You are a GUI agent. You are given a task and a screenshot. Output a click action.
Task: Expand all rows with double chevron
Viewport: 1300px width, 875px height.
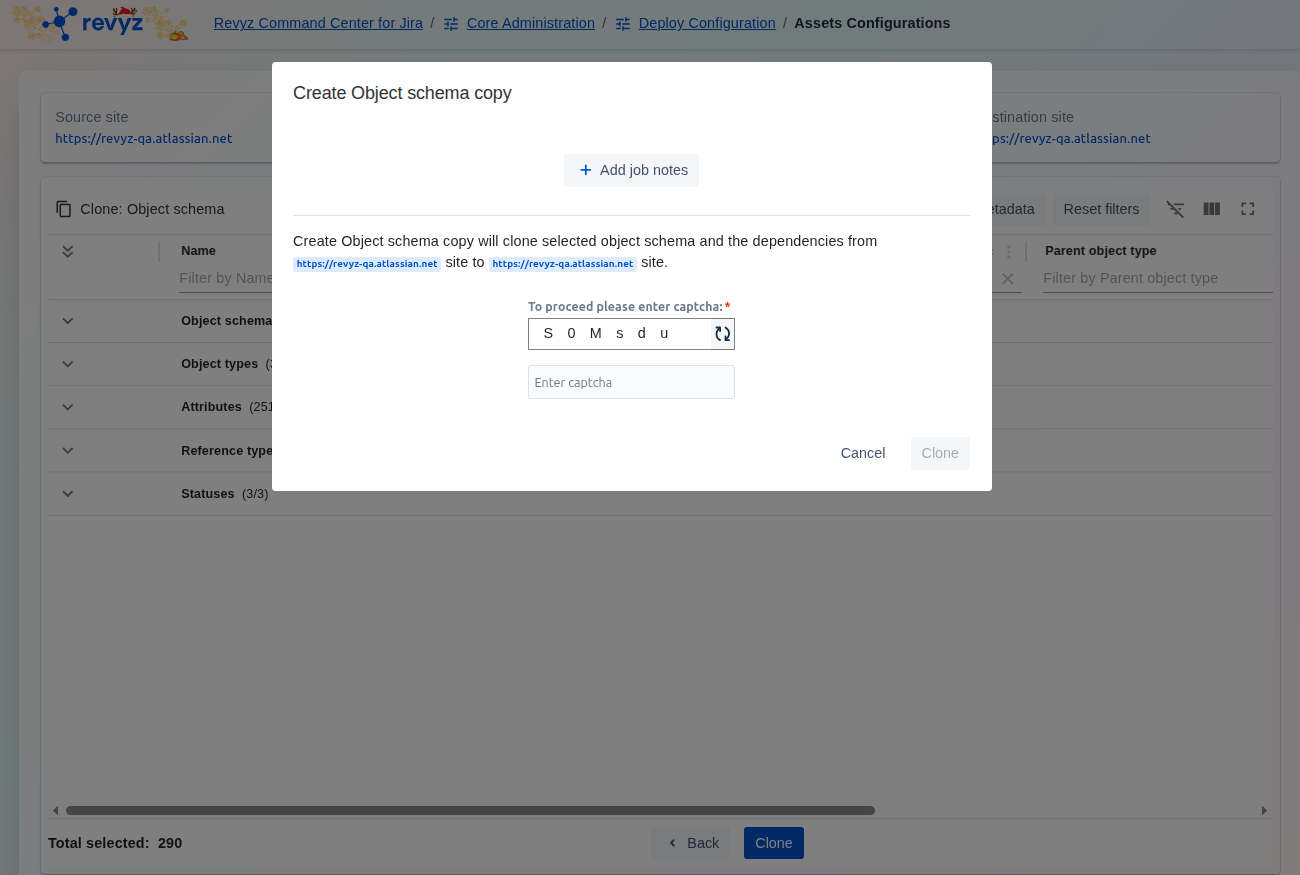68,251
